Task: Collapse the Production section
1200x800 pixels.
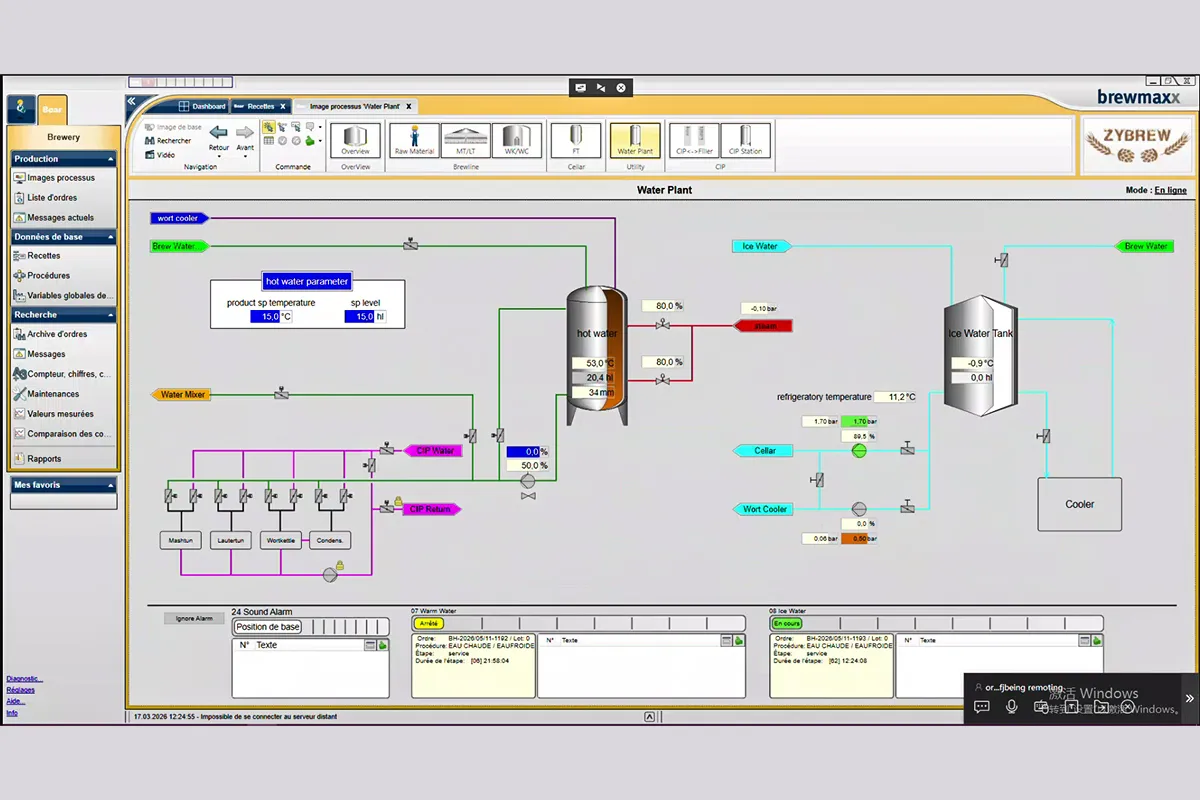Action: click(x=111, y=159)
